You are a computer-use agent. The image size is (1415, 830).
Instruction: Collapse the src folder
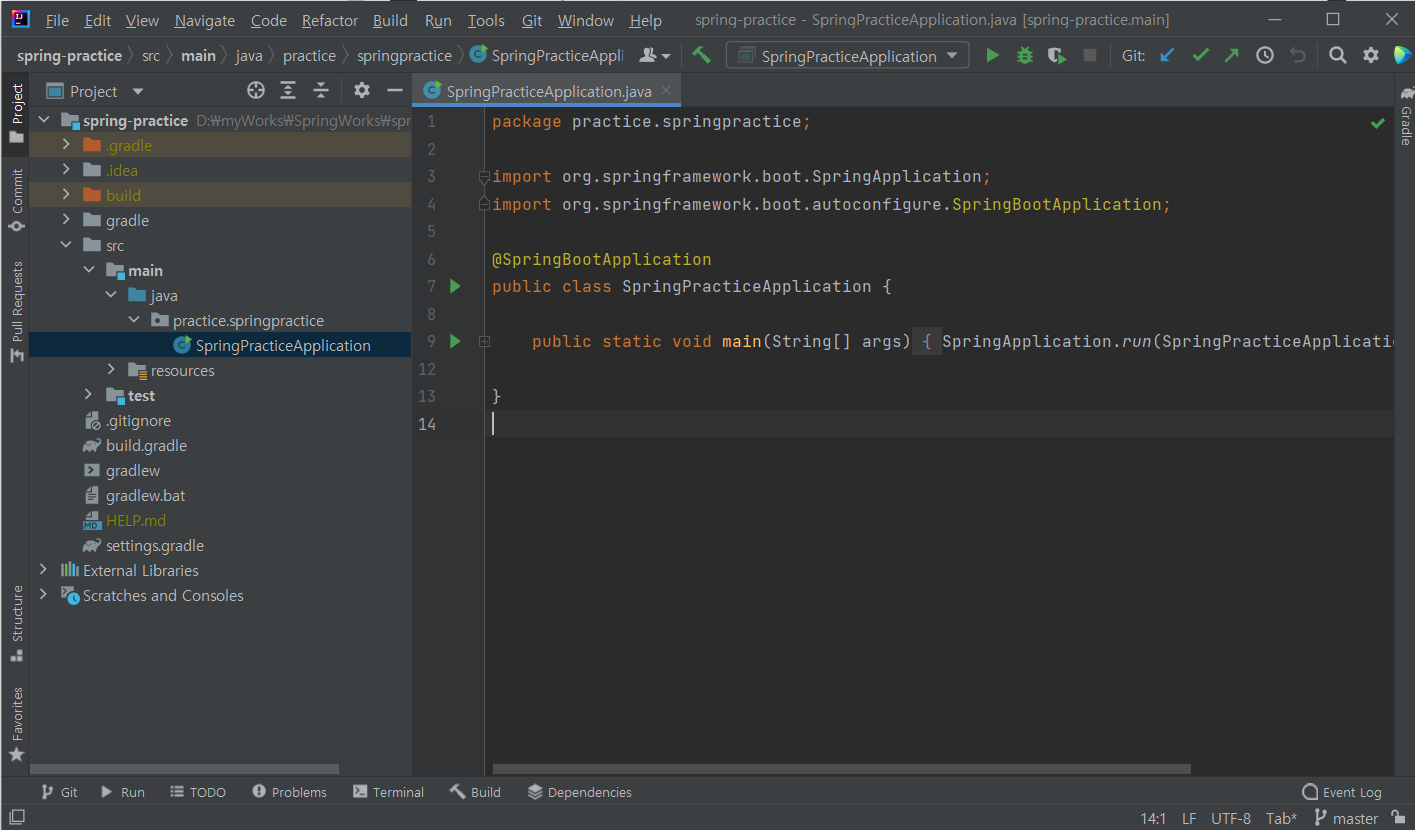click(x=66, y=245)
